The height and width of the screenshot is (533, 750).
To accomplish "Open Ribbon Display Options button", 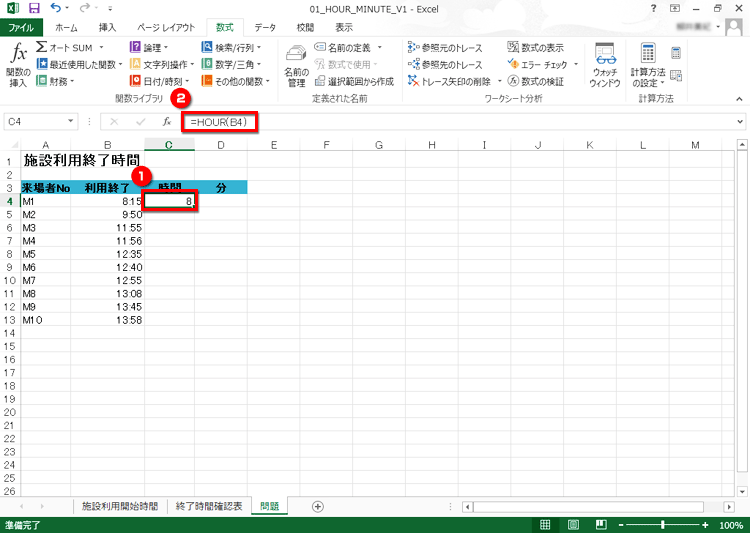I will [x=675, y=8].
